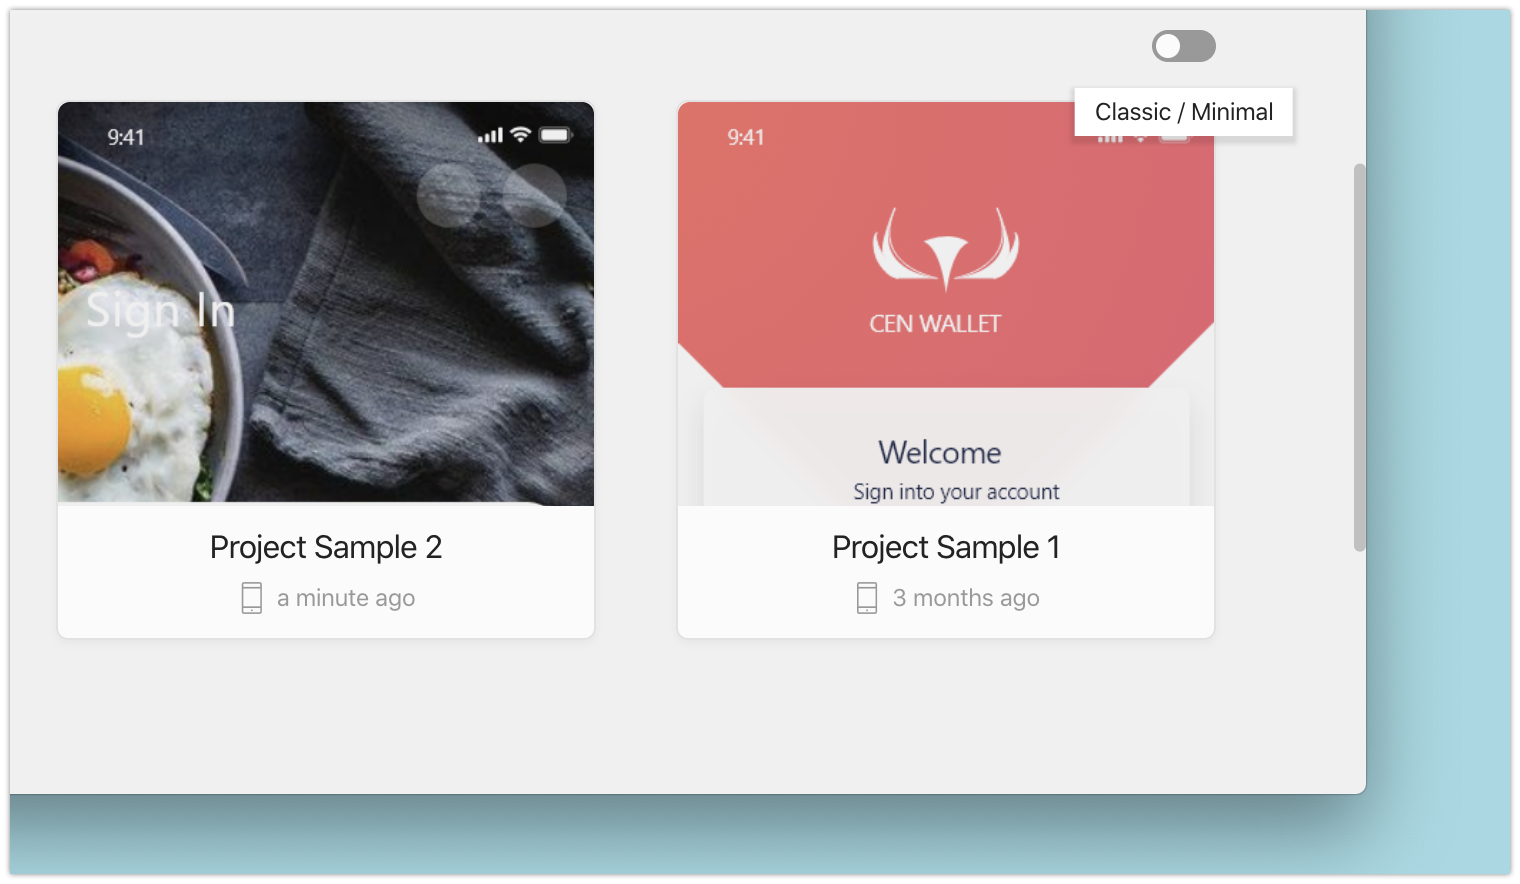Select the "Project Sample 1" title

coord(946,547)
